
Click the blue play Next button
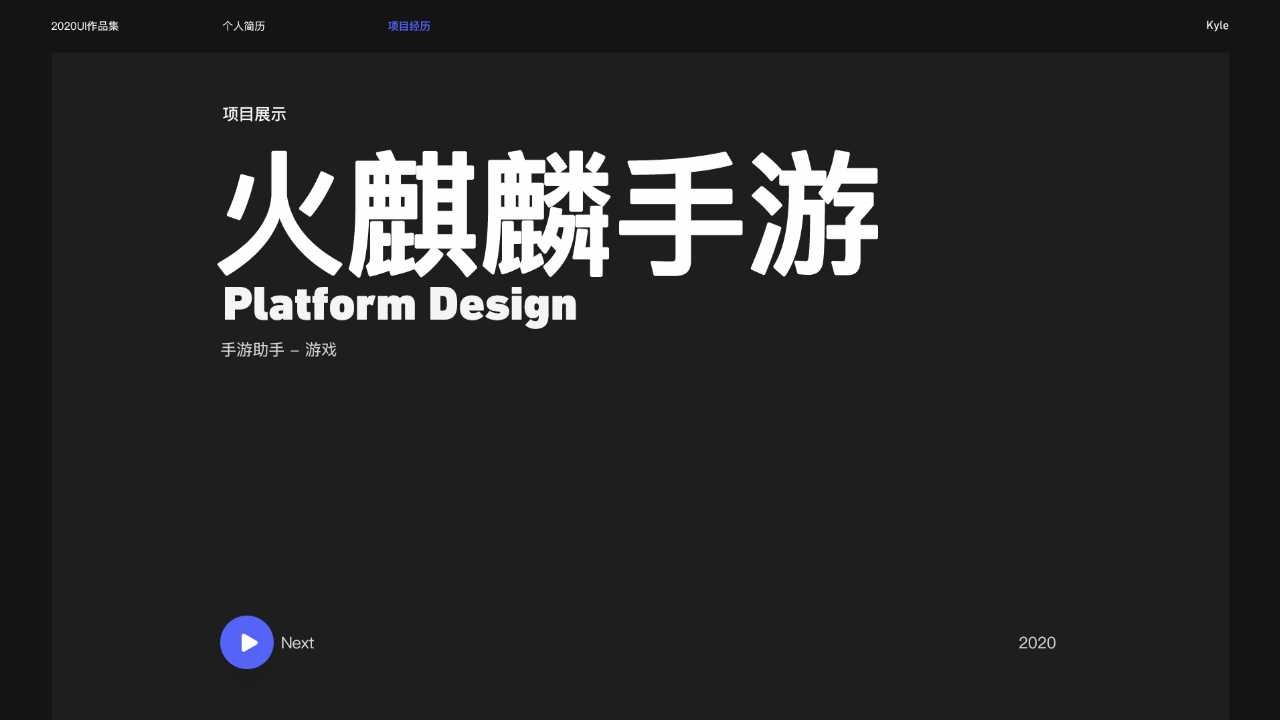click(247, 642)
